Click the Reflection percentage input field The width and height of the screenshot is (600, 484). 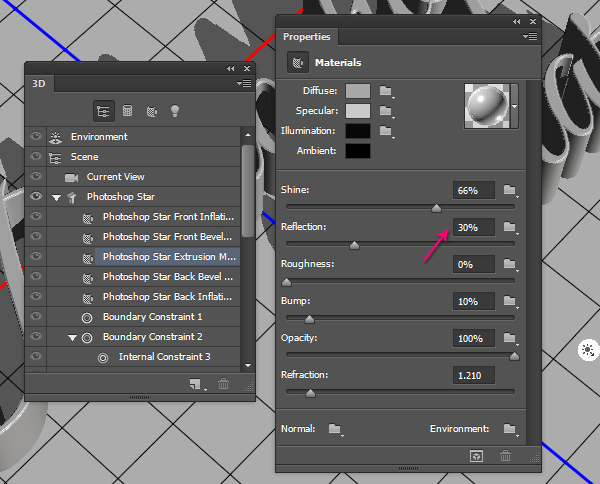coord(473,228)
